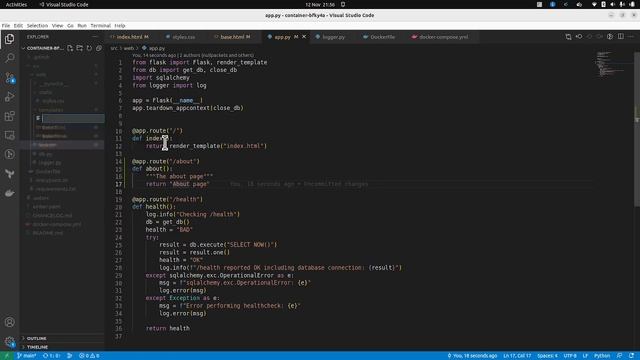Click the volume icon in system tray
The width and height of the screenshot is (640, 360).
click(612, 4)
